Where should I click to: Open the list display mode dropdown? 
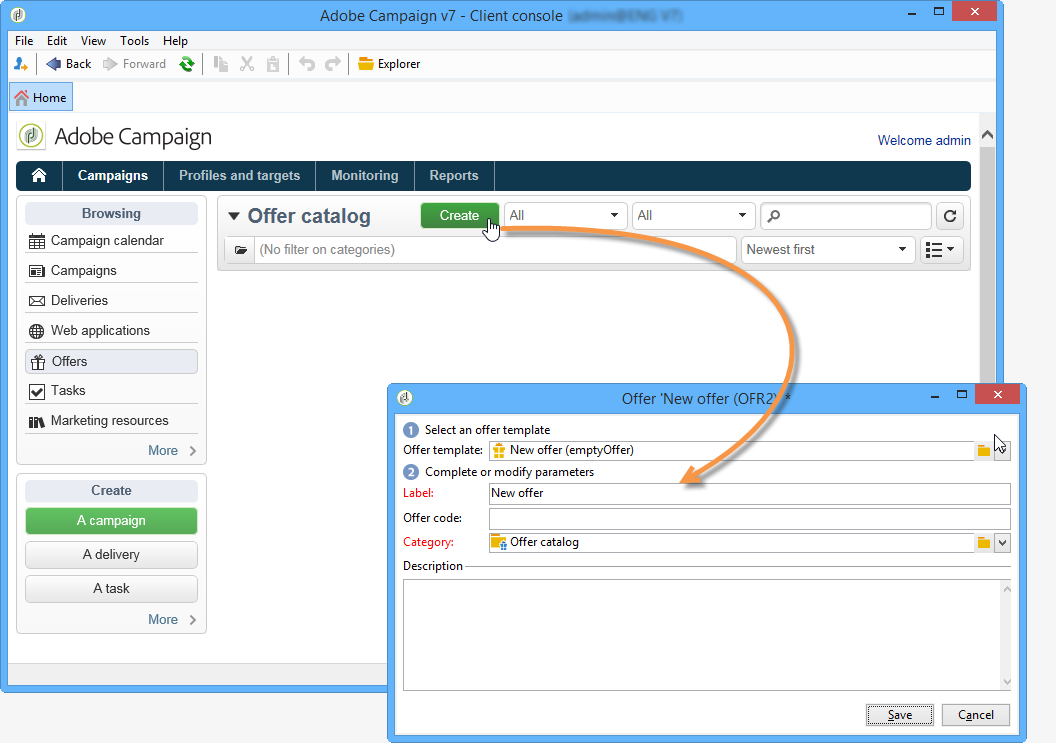[x=941, y=250]
